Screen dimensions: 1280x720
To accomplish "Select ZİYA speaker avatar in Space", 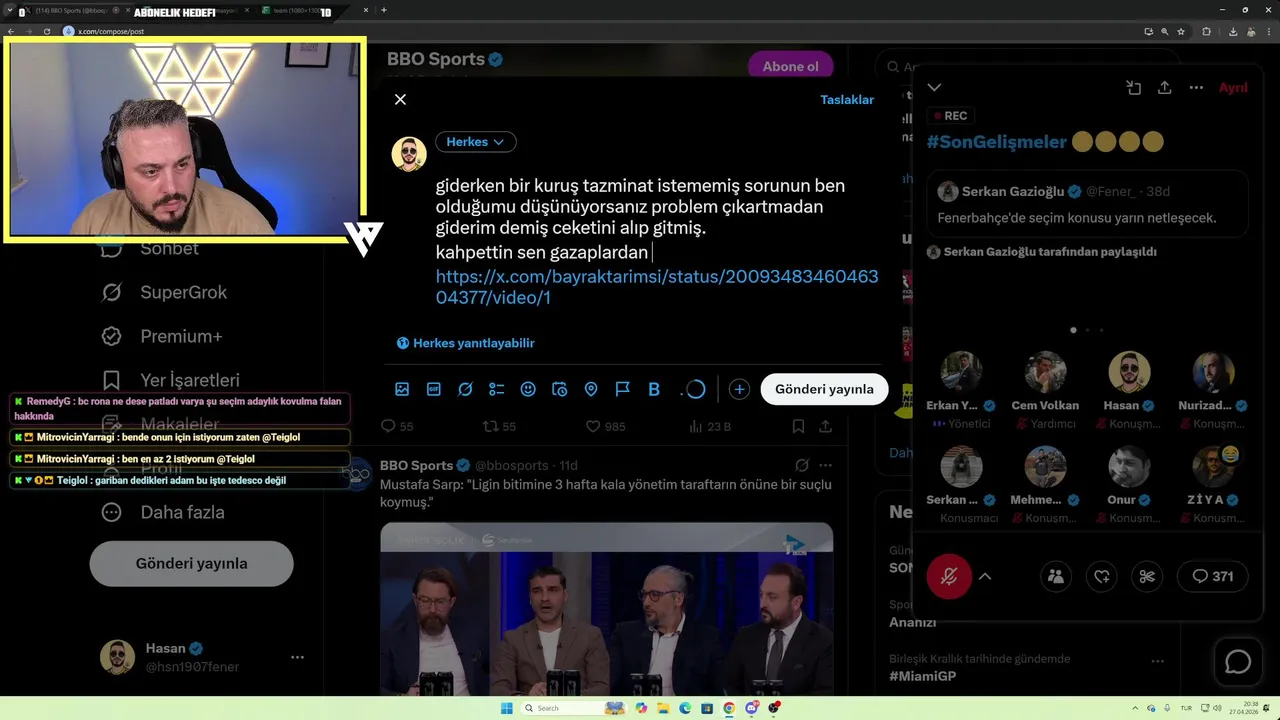I will pyautogui.click(x=1213, y=466).
